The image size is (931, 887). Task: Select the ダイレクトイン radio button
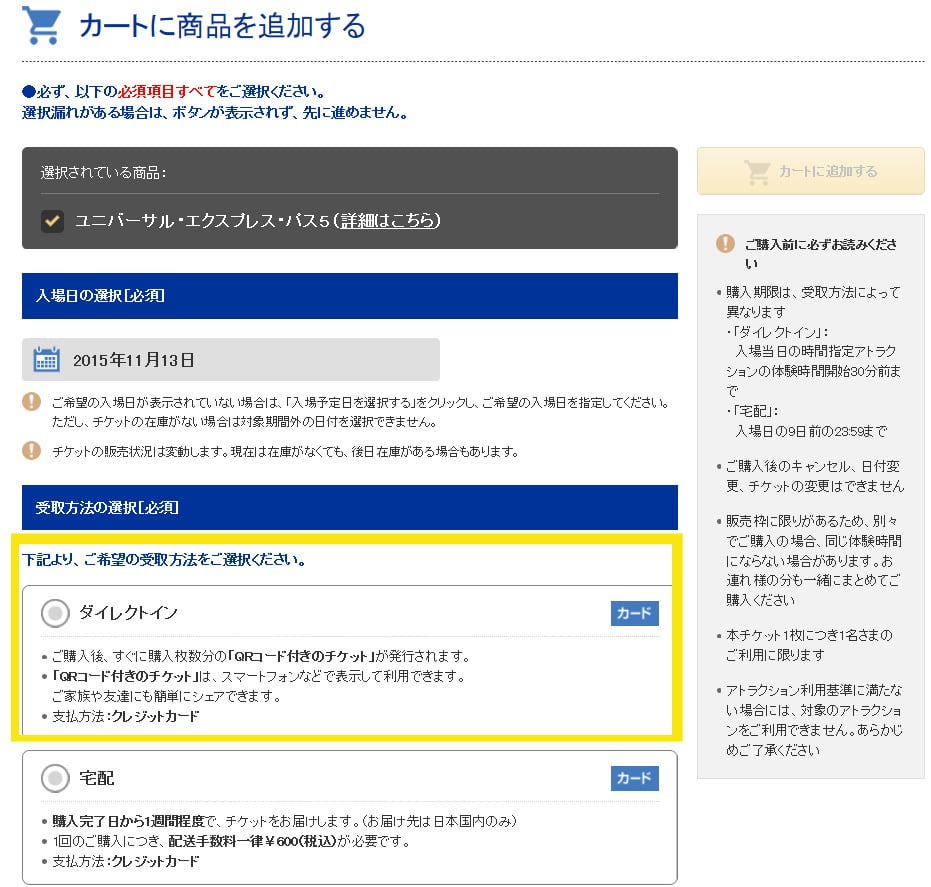pos(55,613)
